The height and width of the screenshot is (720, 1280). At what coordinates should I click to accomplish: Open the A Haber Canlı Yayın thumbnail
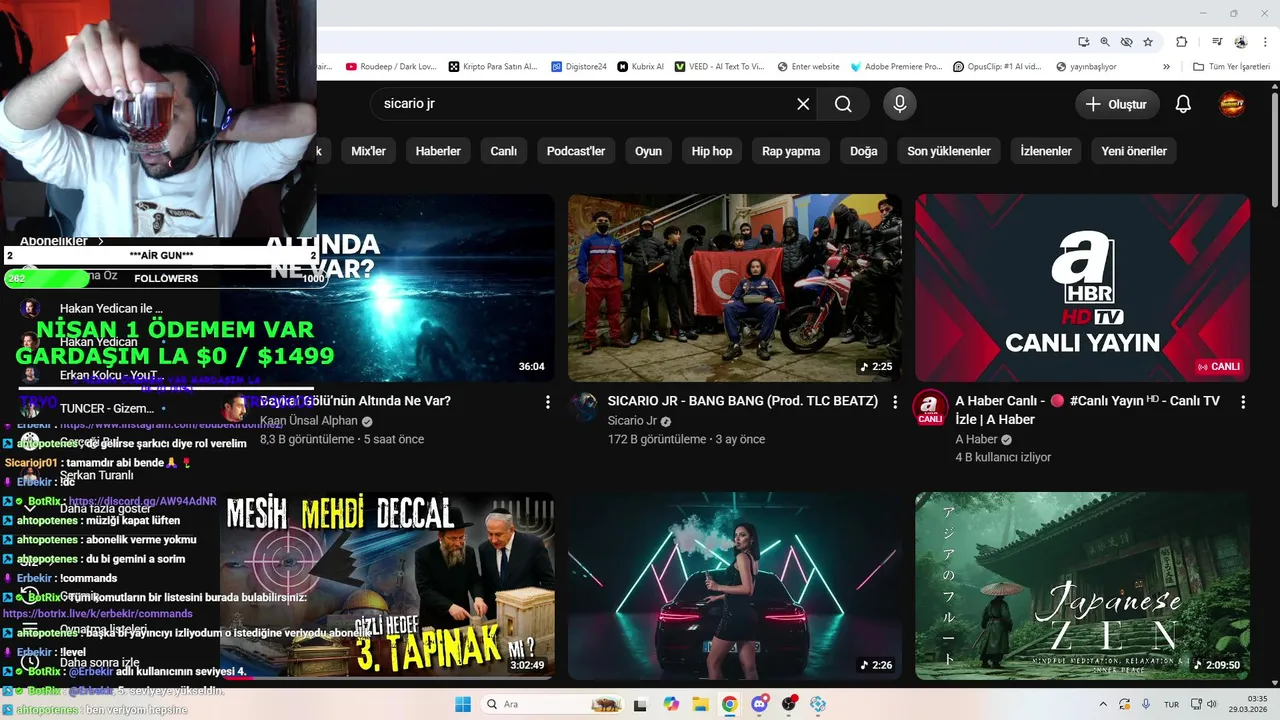click(1082, 288)
